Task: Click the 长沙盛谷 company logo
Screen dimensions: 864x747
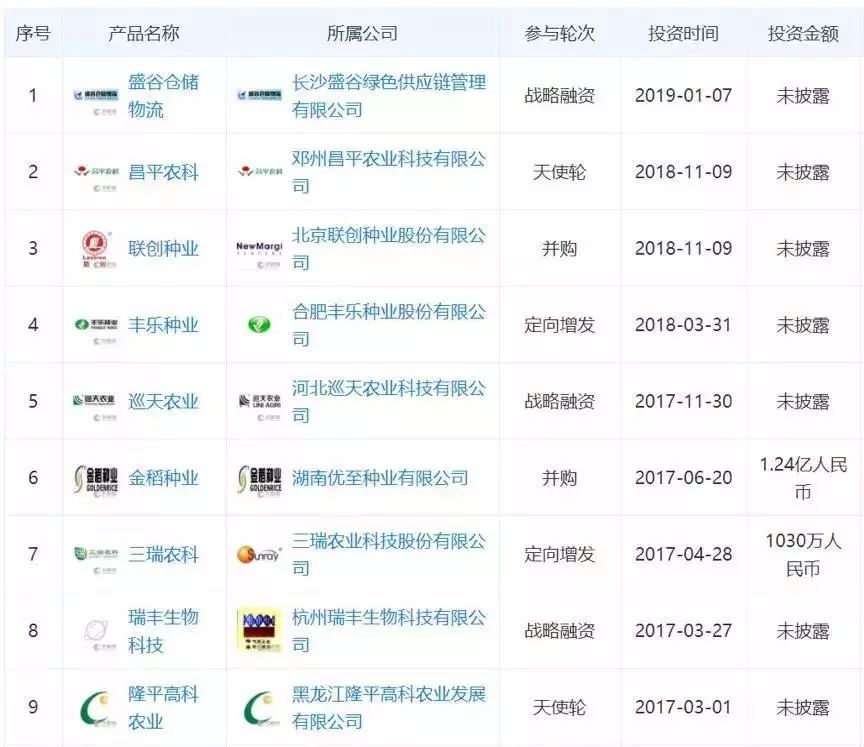Action: pyautogui.click(x=260, y=95)
